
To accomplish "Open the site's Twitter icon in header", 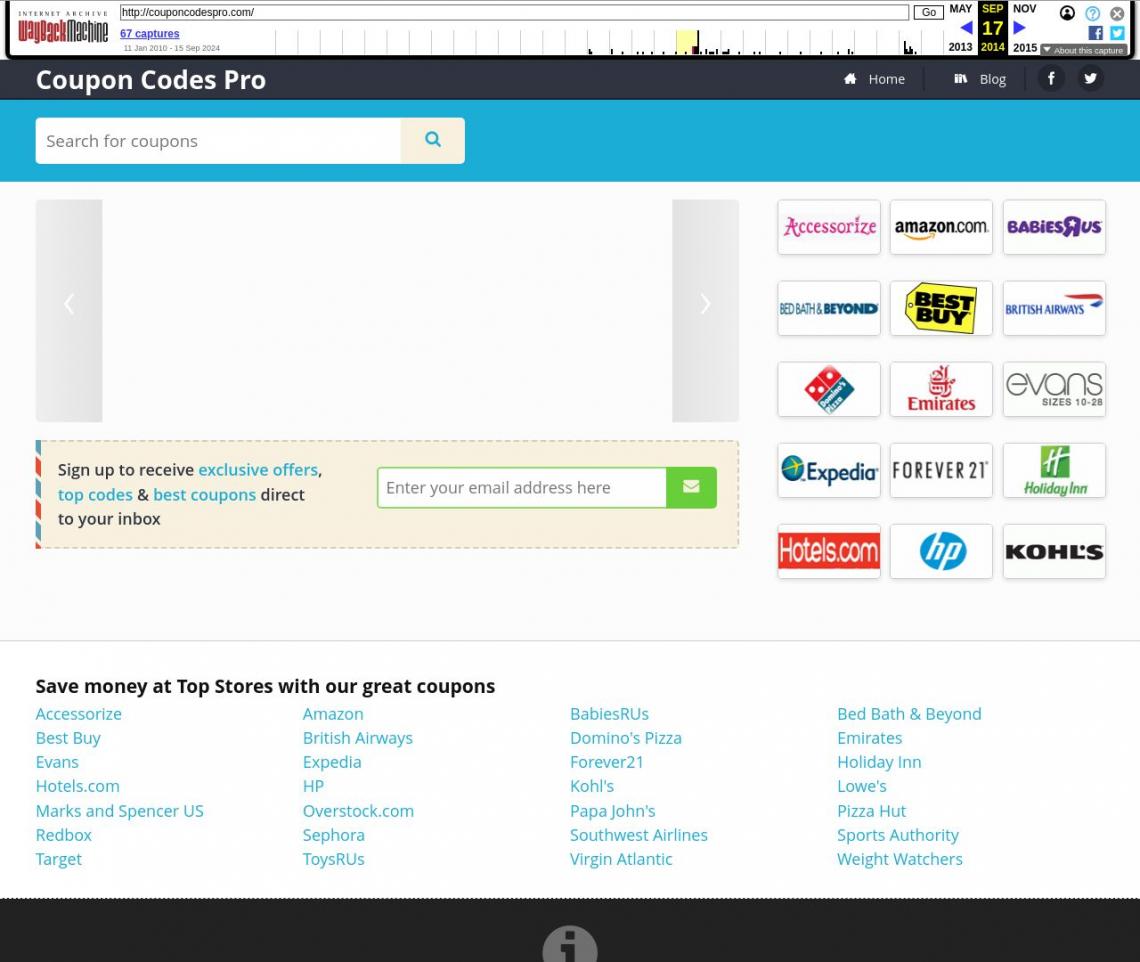I will tap(1090, 79).
